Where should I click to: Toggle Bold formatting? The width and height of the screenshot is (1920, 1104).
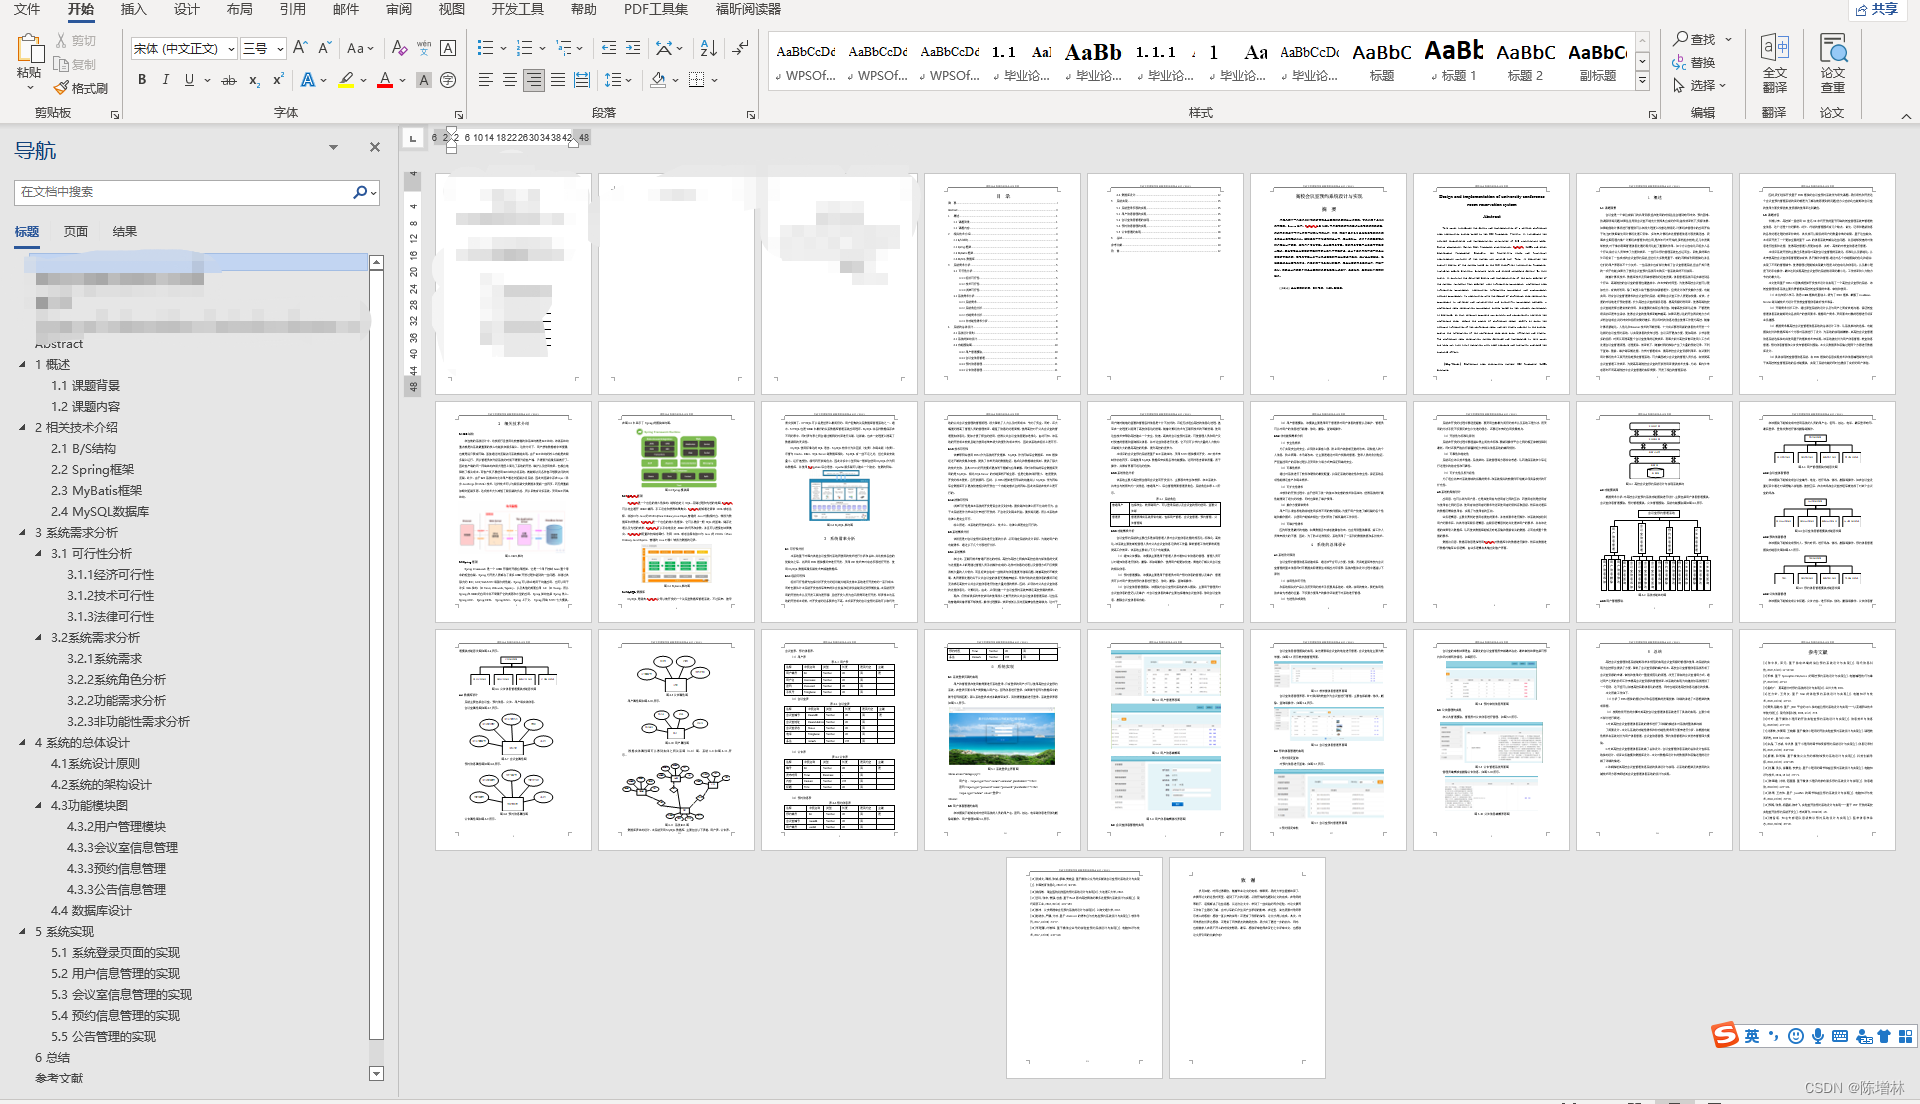tap(142, 80)
